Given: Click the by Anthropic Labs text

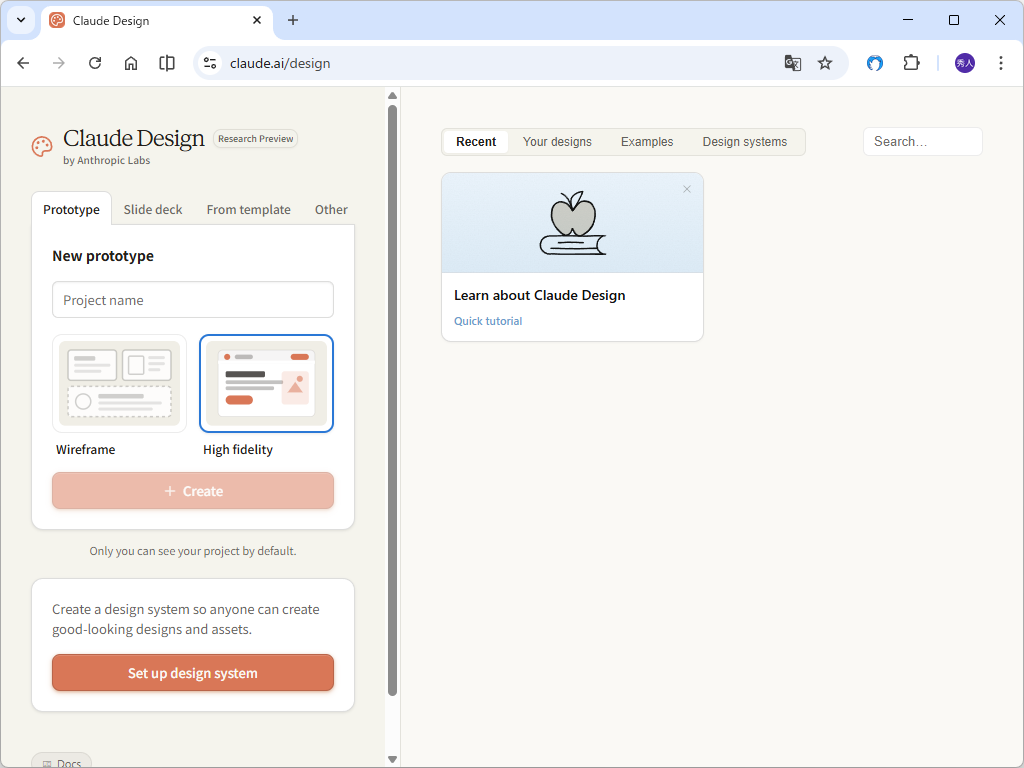Looking at the screenshot, I should (106, 161).
